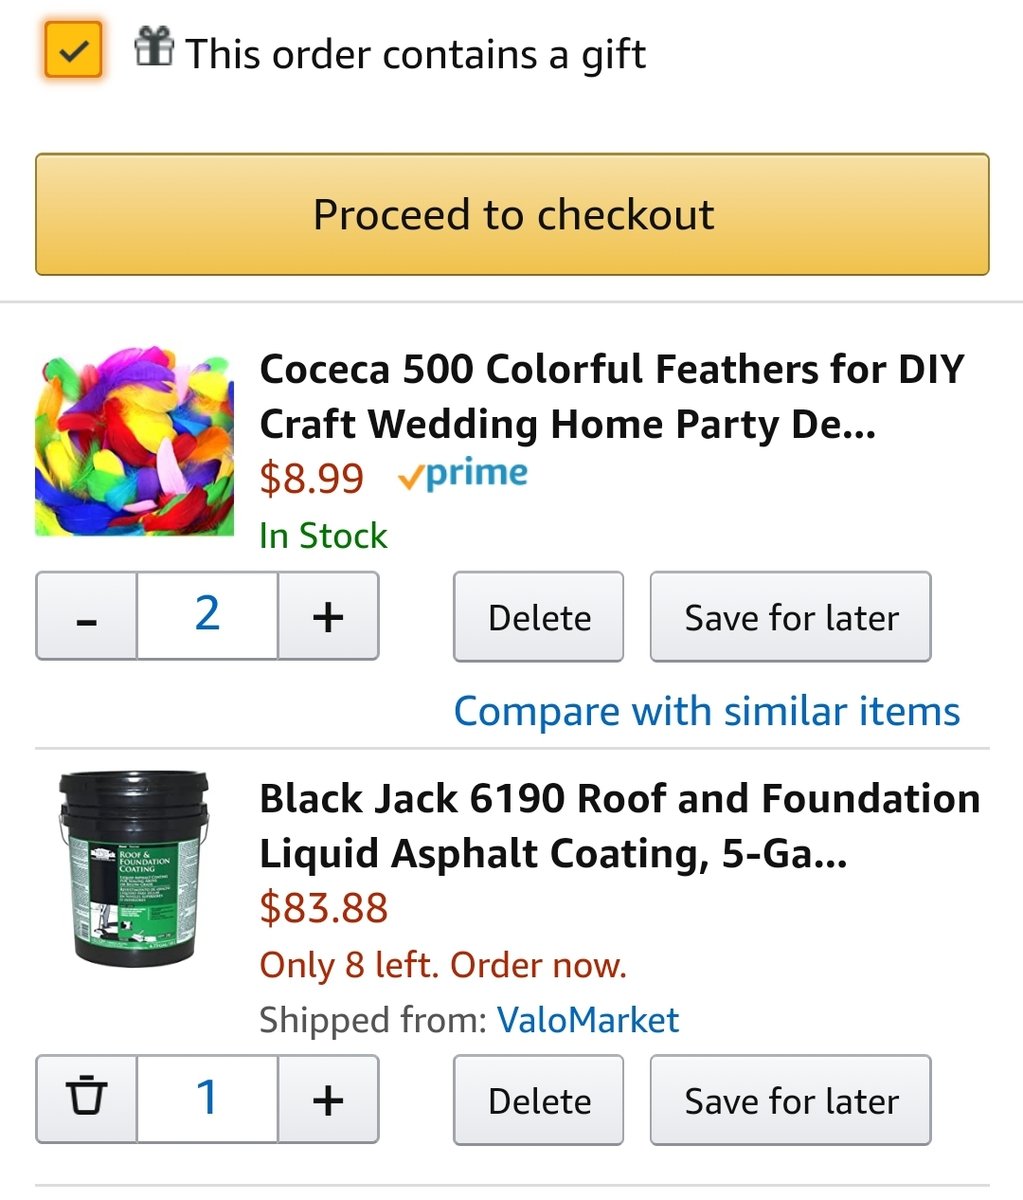Click the trash can icon for Black Jack coating

coord(87,1099)
